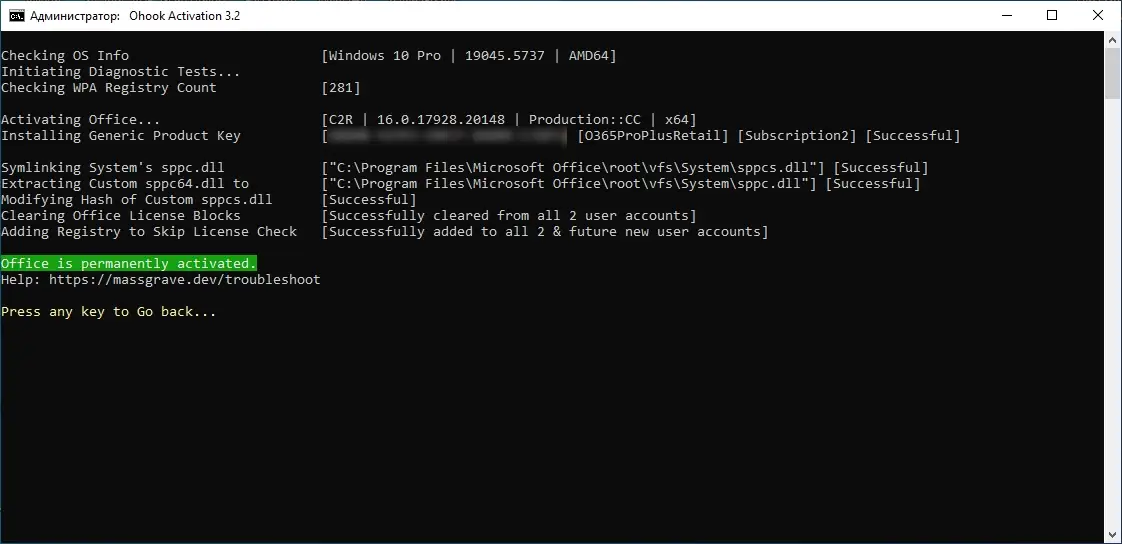The width and height of the screenshot is (1122, 544).
Task: Maximize the Ohook Activation console window
Action: [x=1052, y=16]
